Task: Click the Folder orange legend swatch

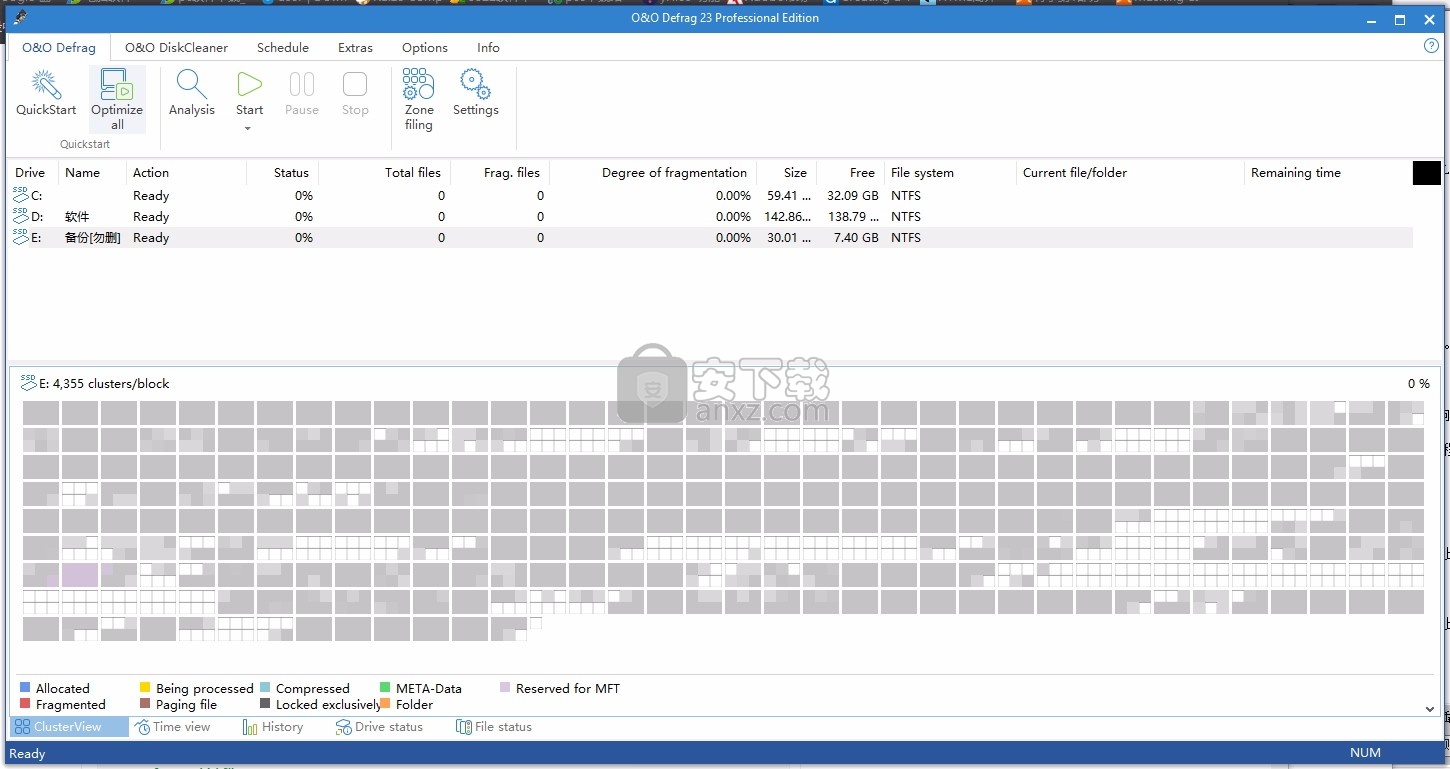Action: (x=385, y=704)
